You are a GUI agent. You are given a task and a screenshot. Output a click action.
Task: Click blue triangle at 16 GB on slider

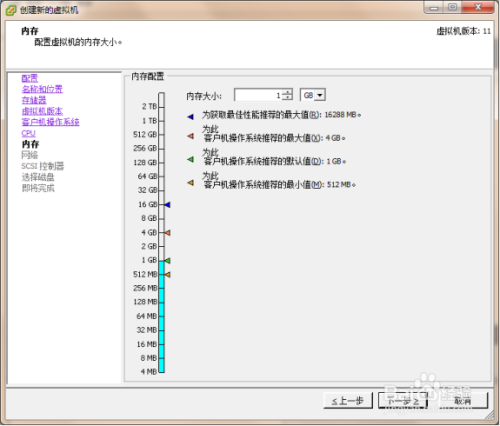(x=167, y=205)
